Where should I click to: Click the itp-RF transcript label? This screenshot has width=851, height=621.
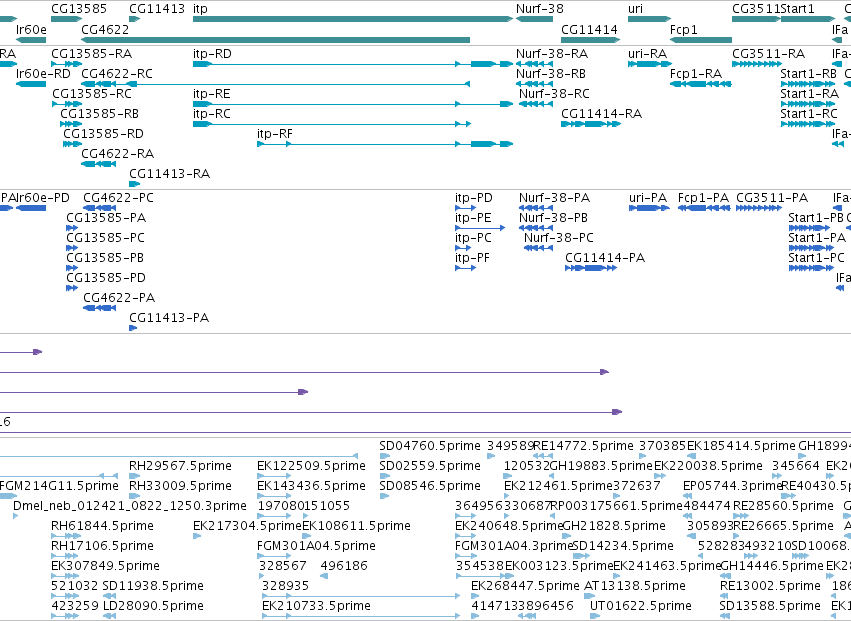tap(275, 134)
